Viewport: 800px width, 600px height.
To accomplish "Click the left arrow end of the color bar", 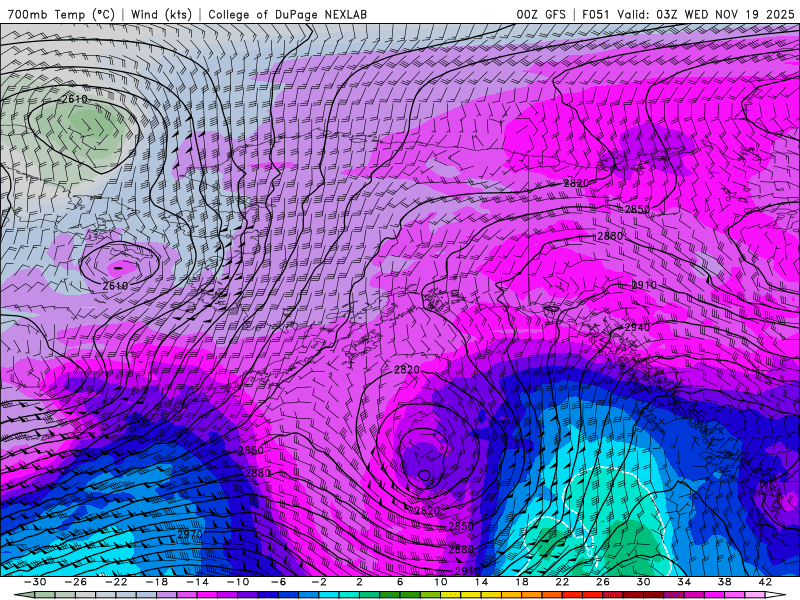I will 24,595.
